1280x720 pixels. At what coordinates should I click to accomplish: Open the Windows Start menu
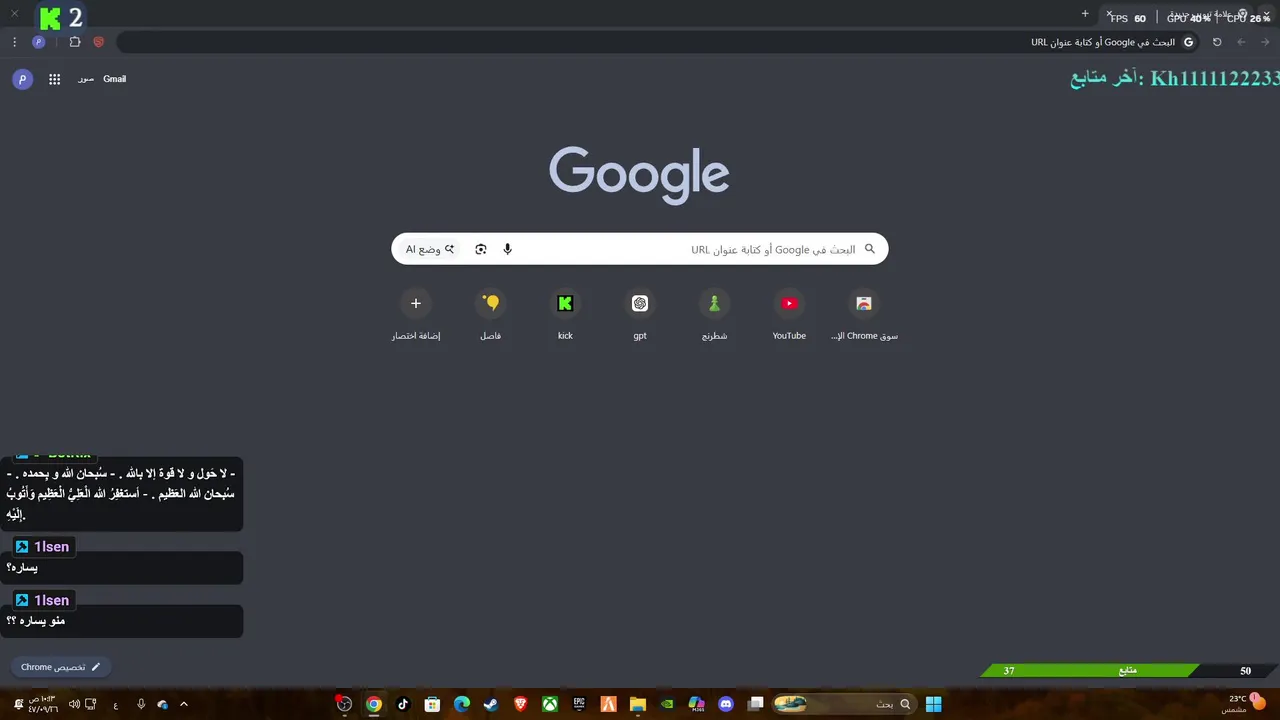(x=933, y=704)
